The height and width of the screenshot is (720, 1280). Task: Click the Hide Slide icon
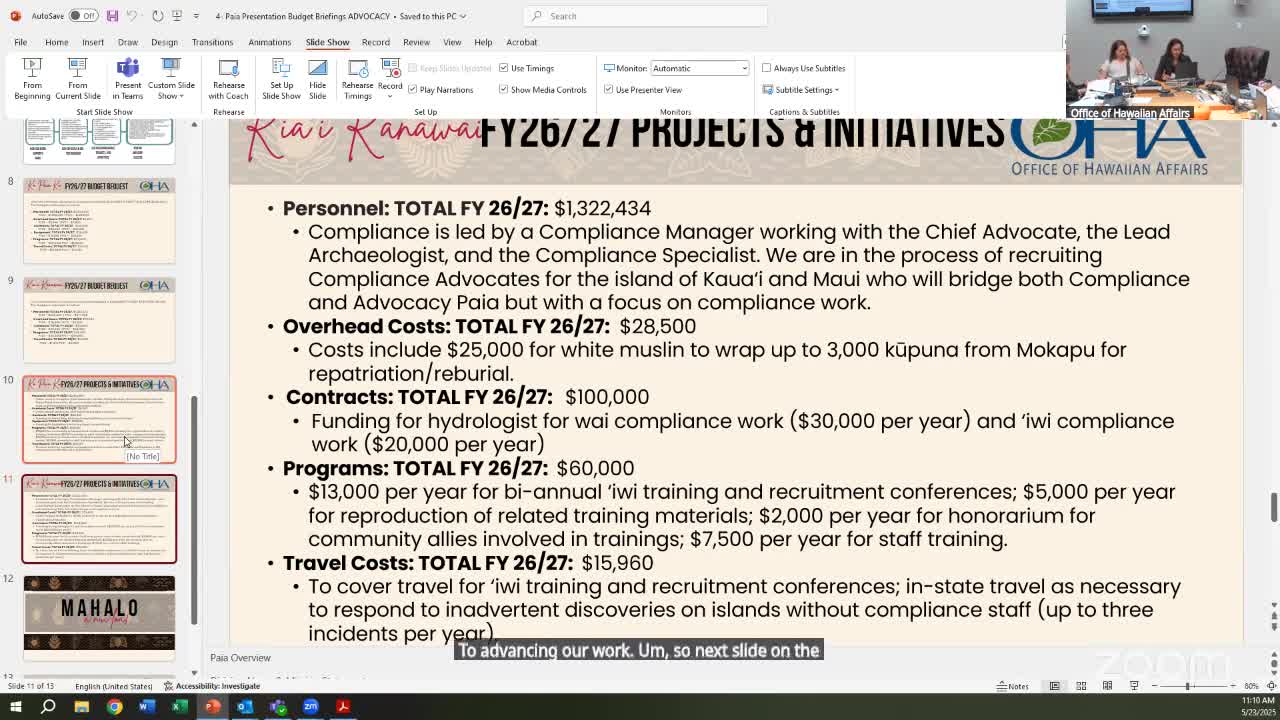[317, 77]
